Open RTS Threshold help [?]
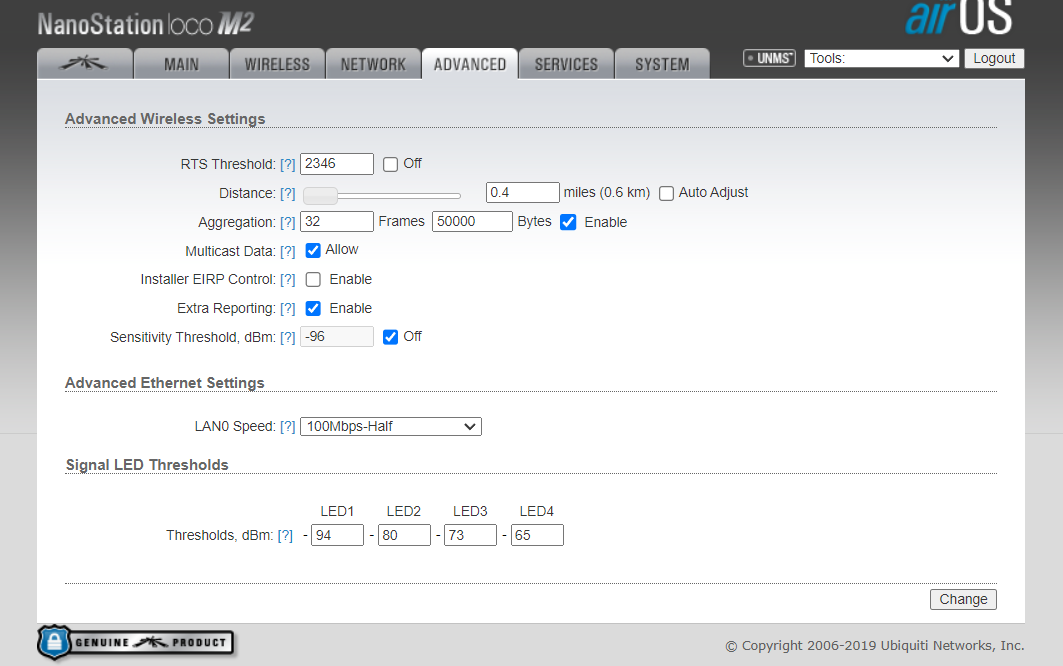Screen dimensions: 1063x666 tap(288, 164)
